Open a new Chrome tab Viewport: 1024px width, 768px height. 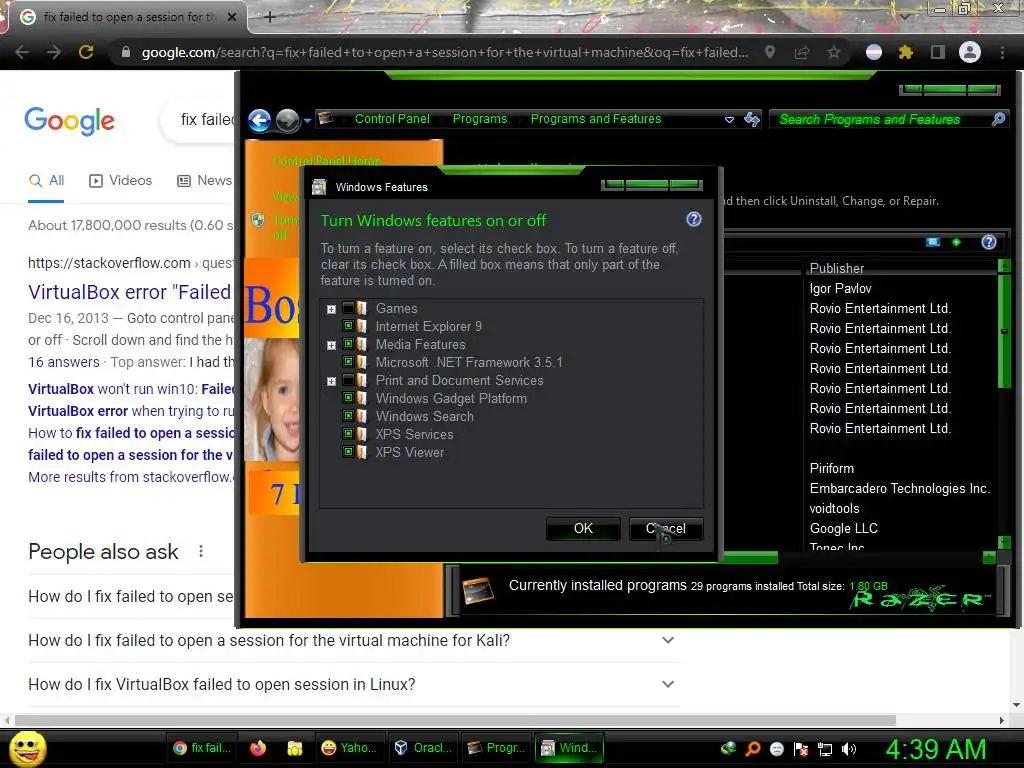pyautogui.click(x=270, y=18)
